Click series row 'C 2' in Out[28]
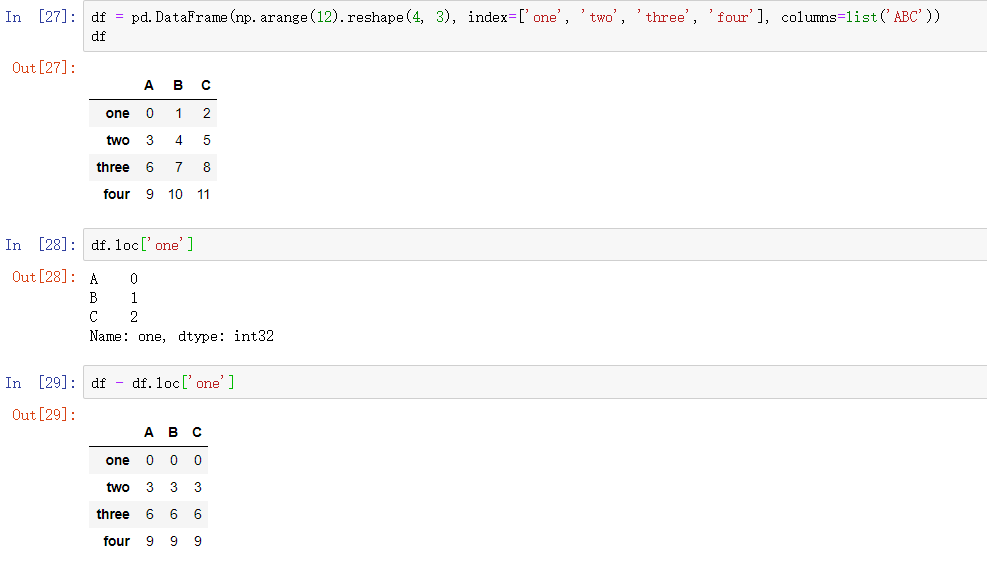This screenshot has width=987, height=563. 113,317
